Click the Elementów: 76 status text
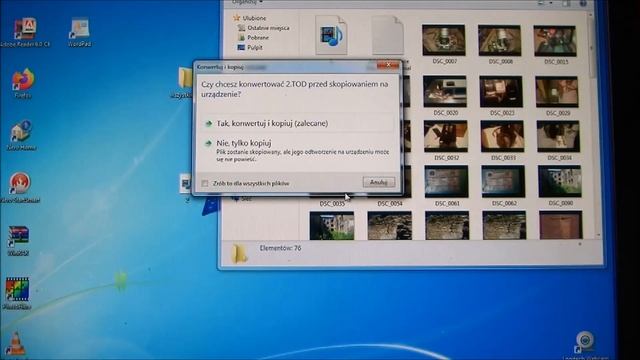 click(x=280, y=248)
